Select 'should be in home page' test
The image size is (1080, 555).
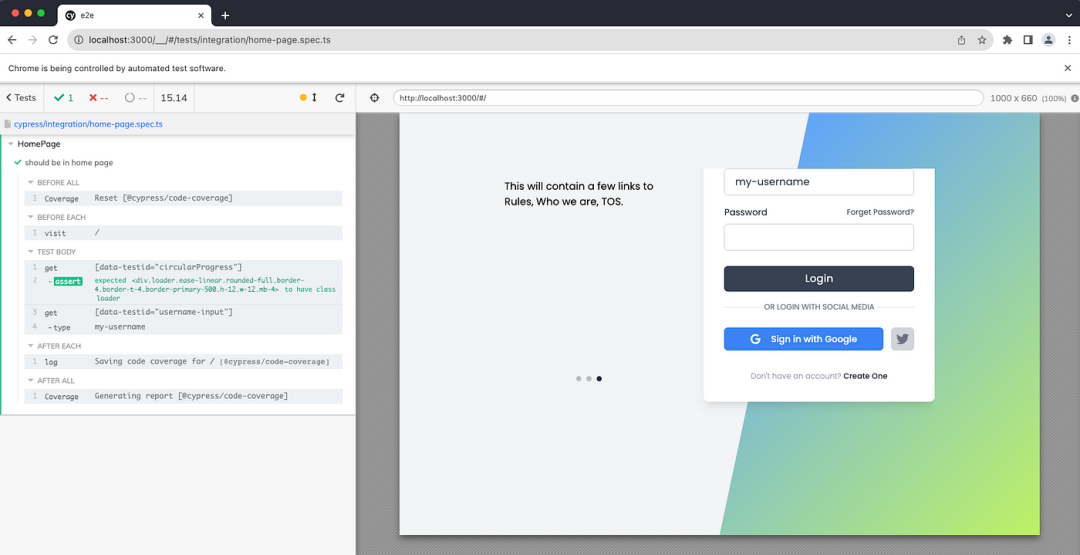click(x=69, y=163)
